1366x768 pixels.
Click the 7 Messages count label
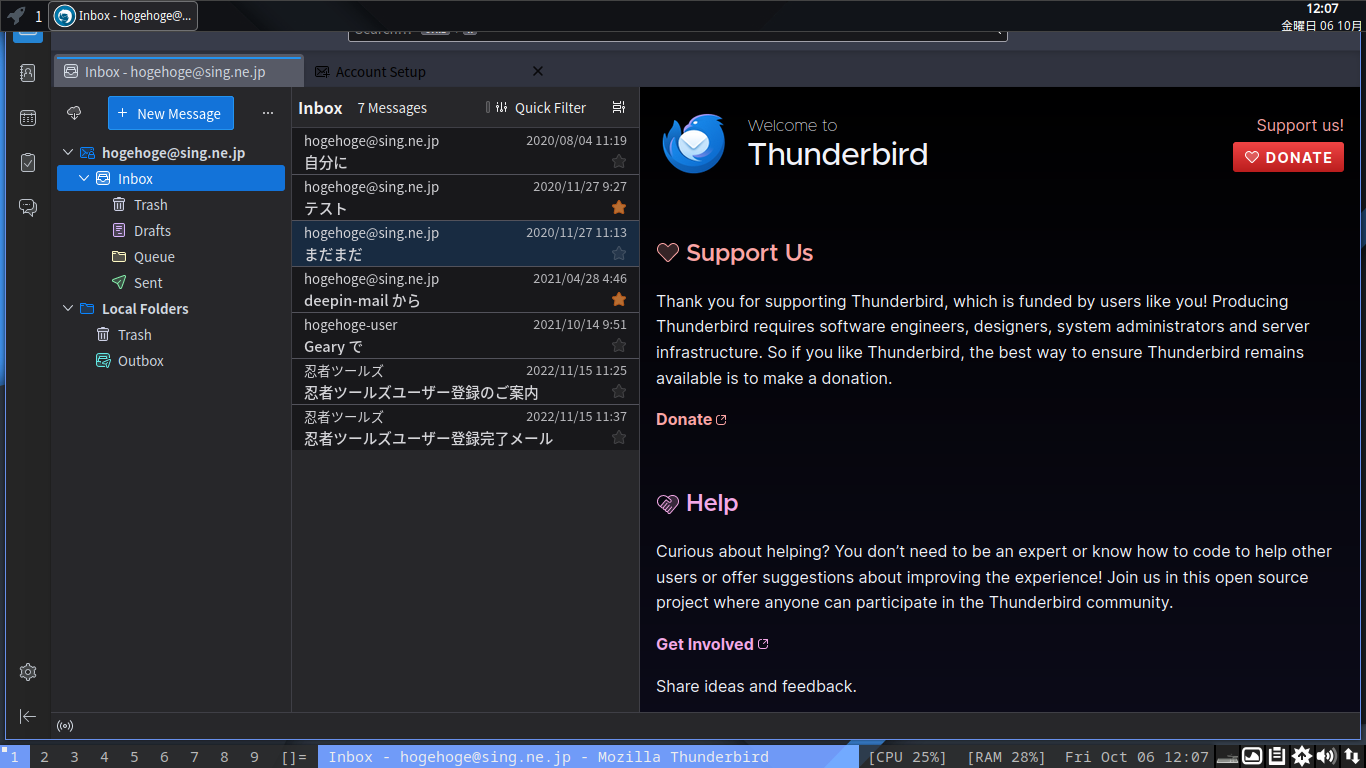point(392,108)
